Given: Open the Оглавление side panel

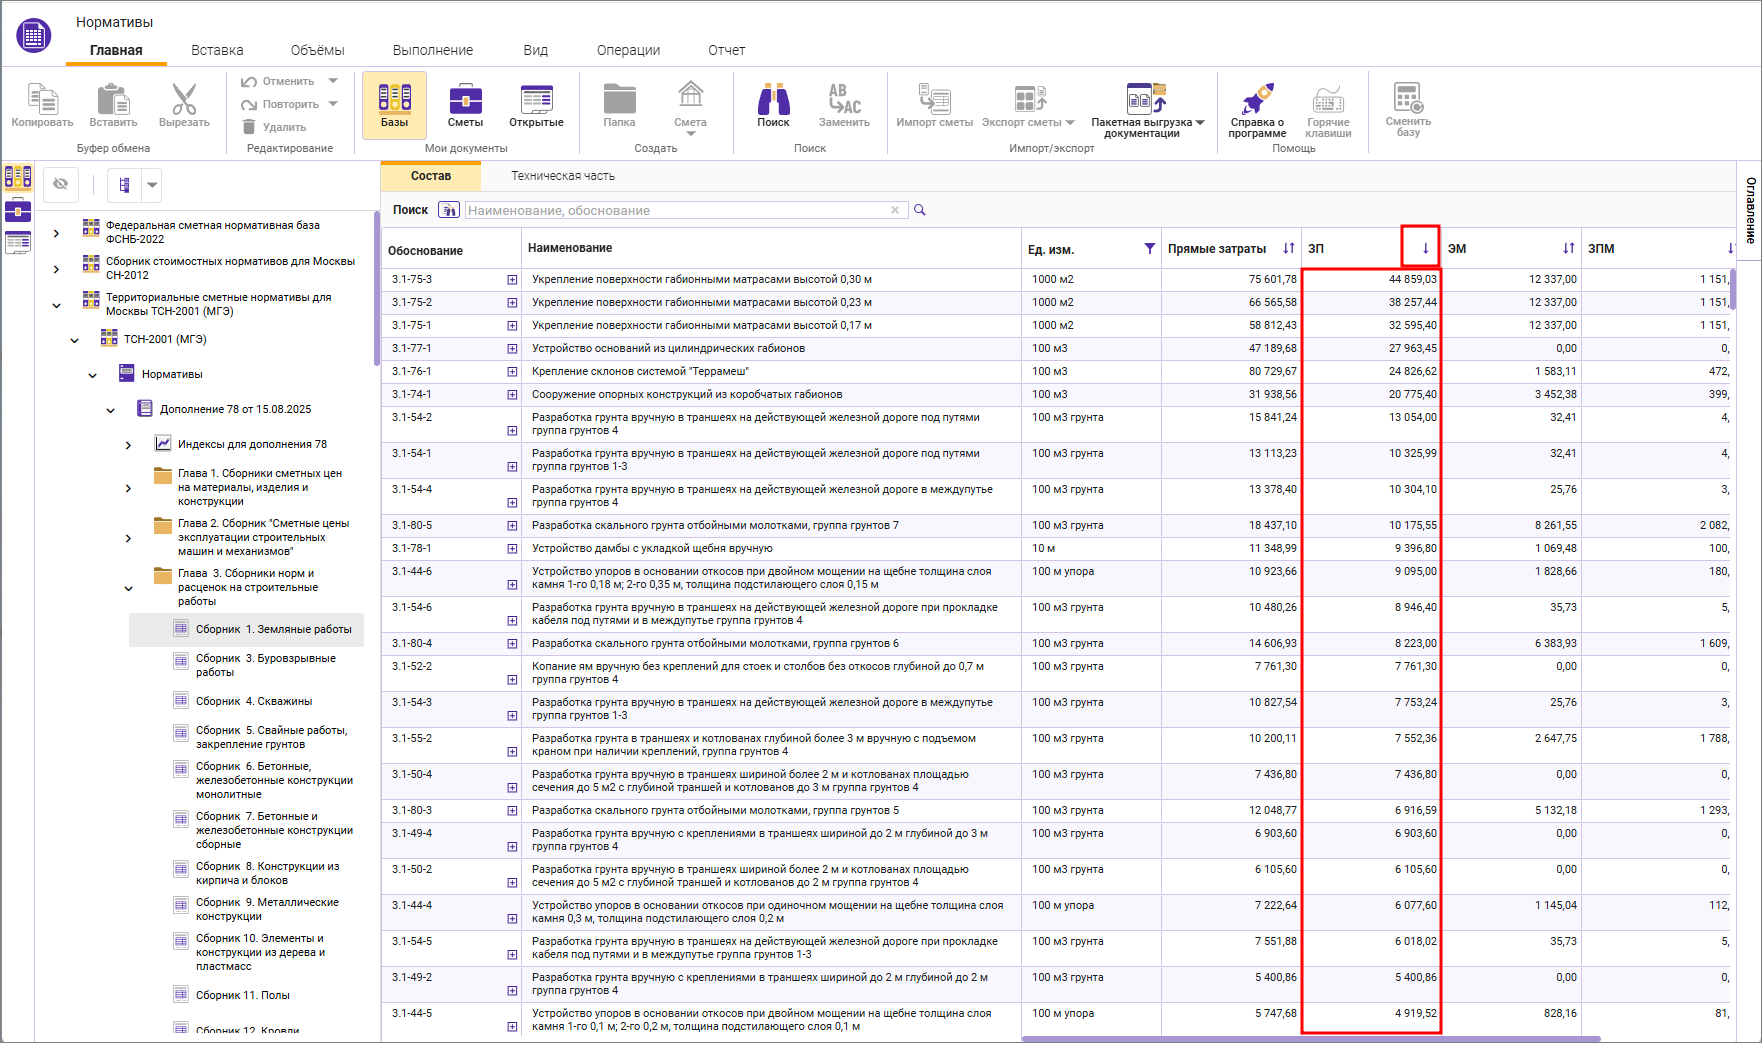Looking at the screenshot, I should coord(1750,210).
